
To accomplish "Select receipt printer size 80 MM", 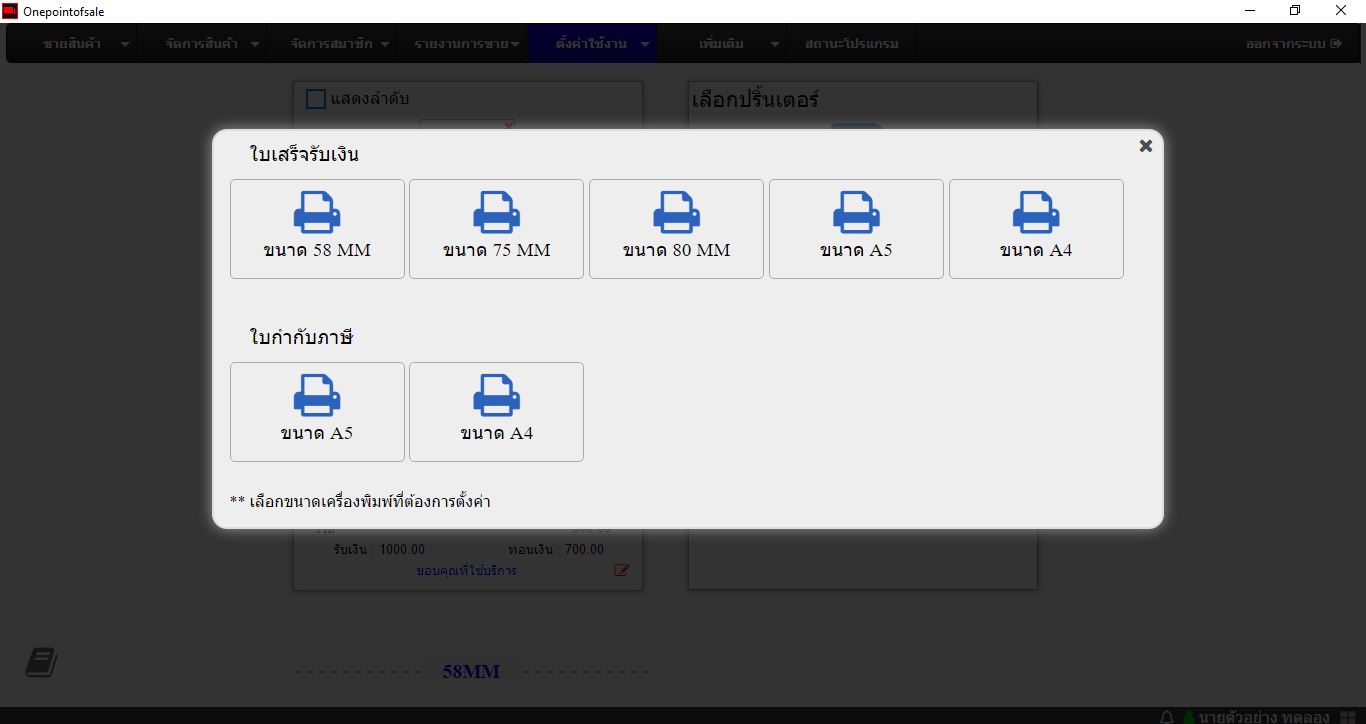I will point(676,229).
